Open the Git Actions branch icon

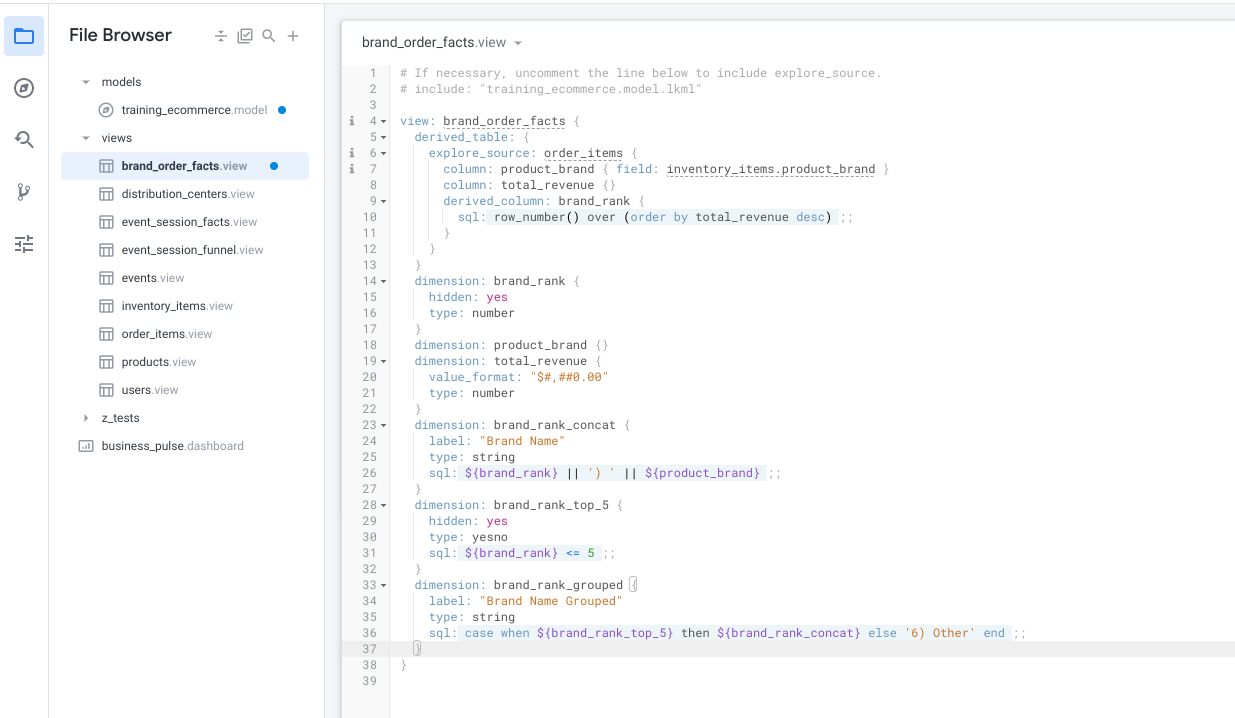point(24,192)
